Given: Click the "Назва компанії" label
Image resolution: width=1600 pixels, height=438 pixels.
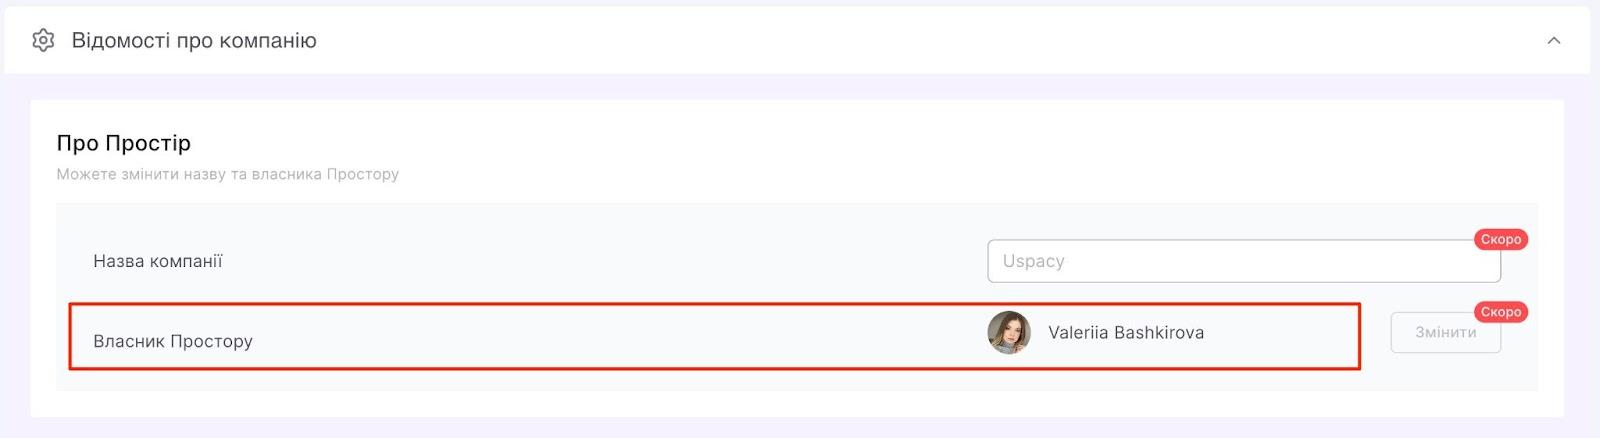Looking at the screenshot, I should click(157, 261).
